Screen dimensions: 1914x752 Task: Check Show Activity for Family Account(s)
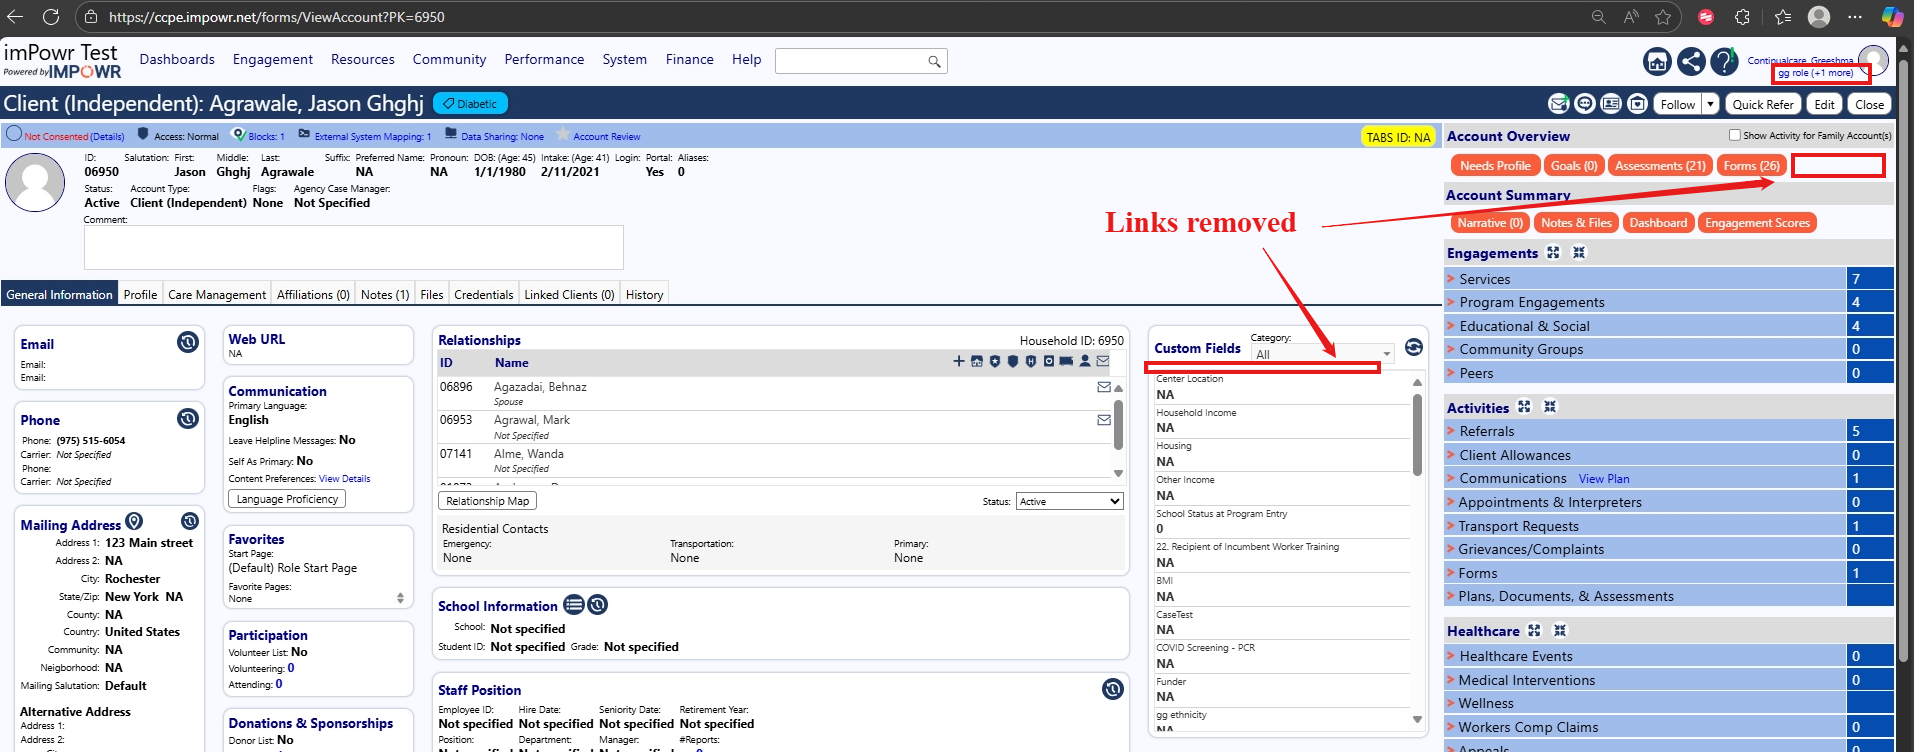1735,135
